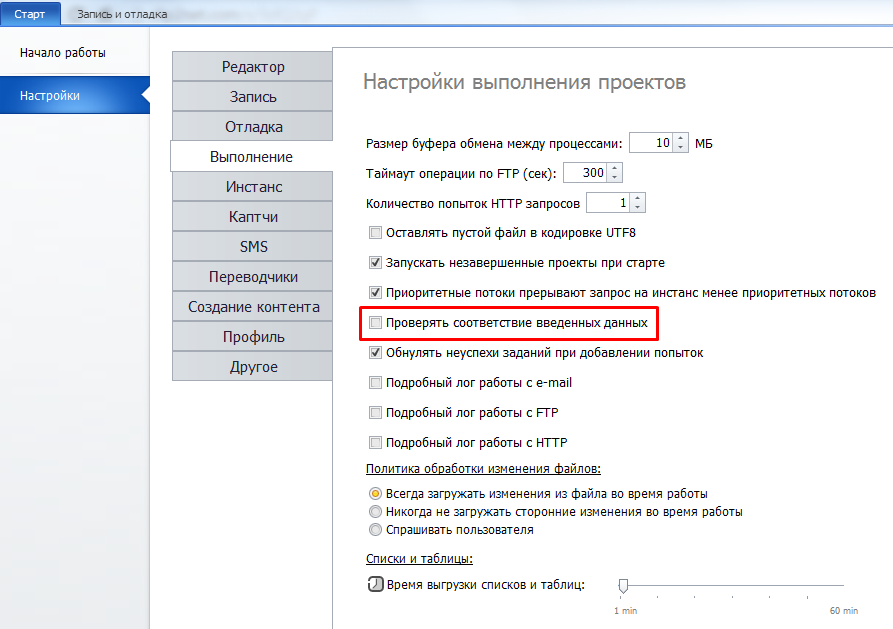Increase the FTP timeout with up arrow
Image resolution: width=893 pixels, height=629 pixels.
coord(615,168)
